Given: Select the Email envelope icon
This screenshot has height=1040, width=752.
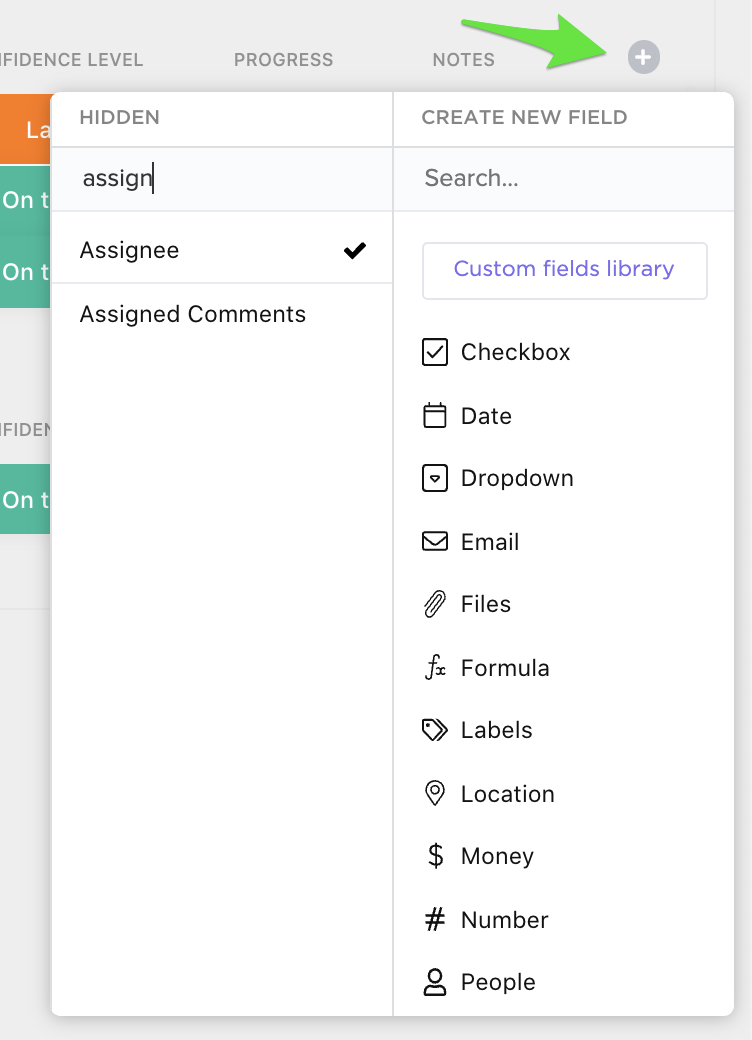Looking at the screenshot, I should 435,542.
